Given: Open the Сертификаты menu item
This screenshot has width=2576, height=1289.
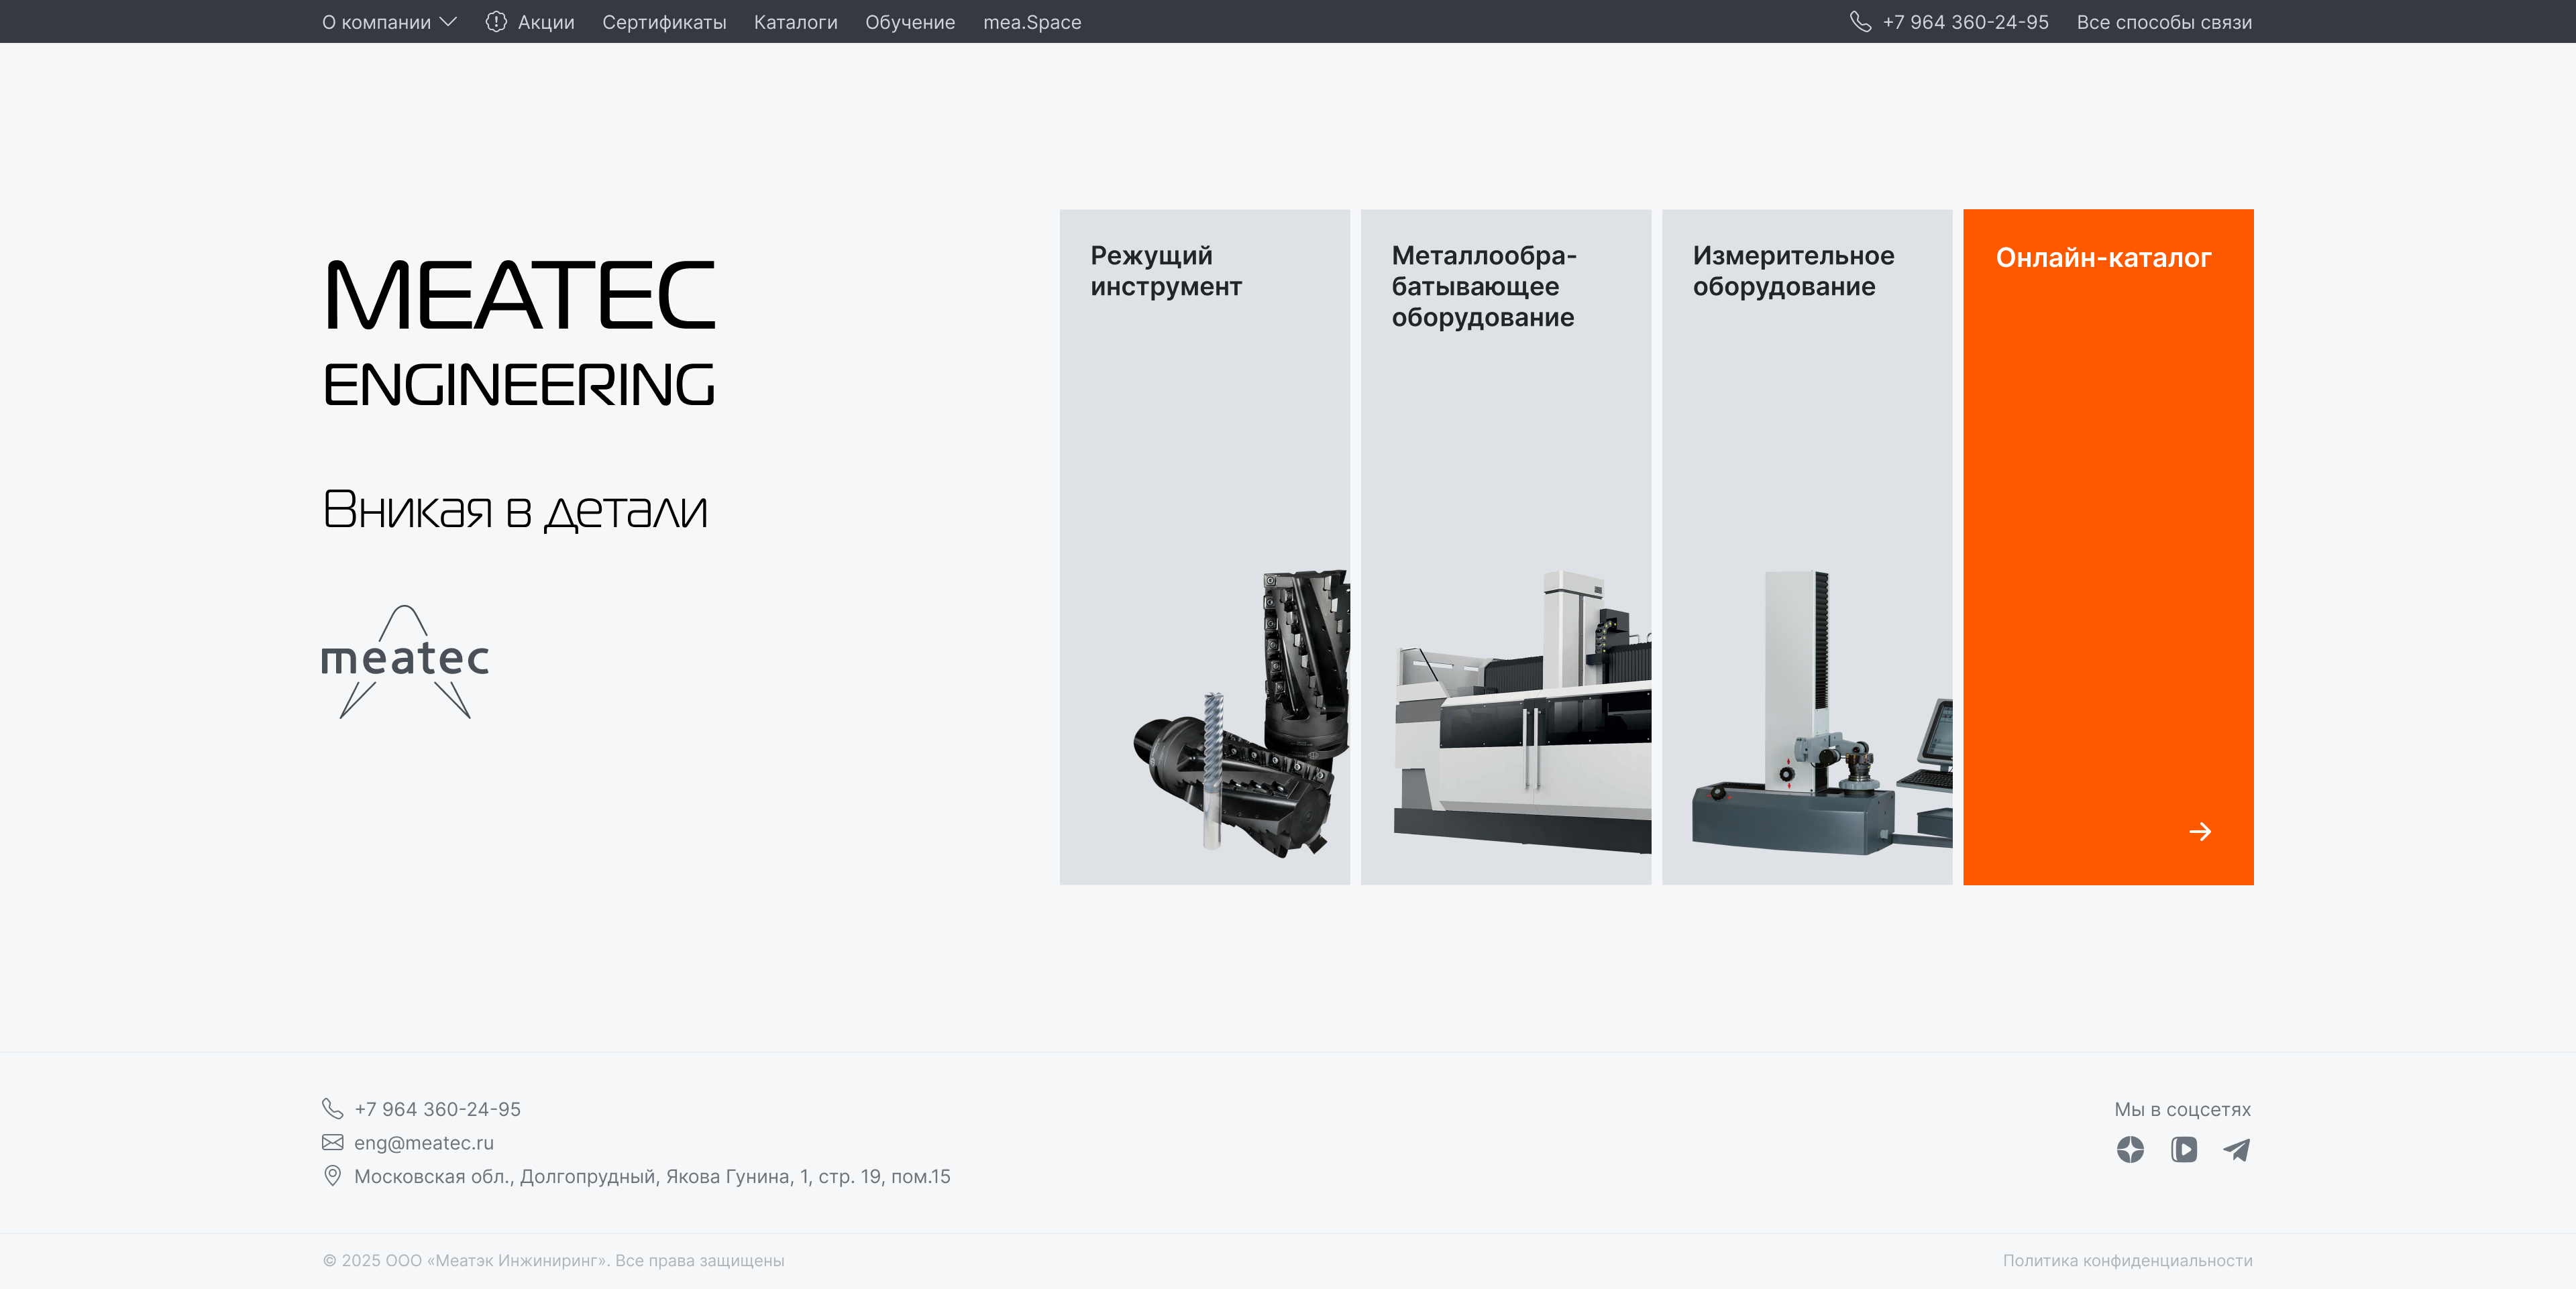Looking at the screenshot, I should 664,22.
